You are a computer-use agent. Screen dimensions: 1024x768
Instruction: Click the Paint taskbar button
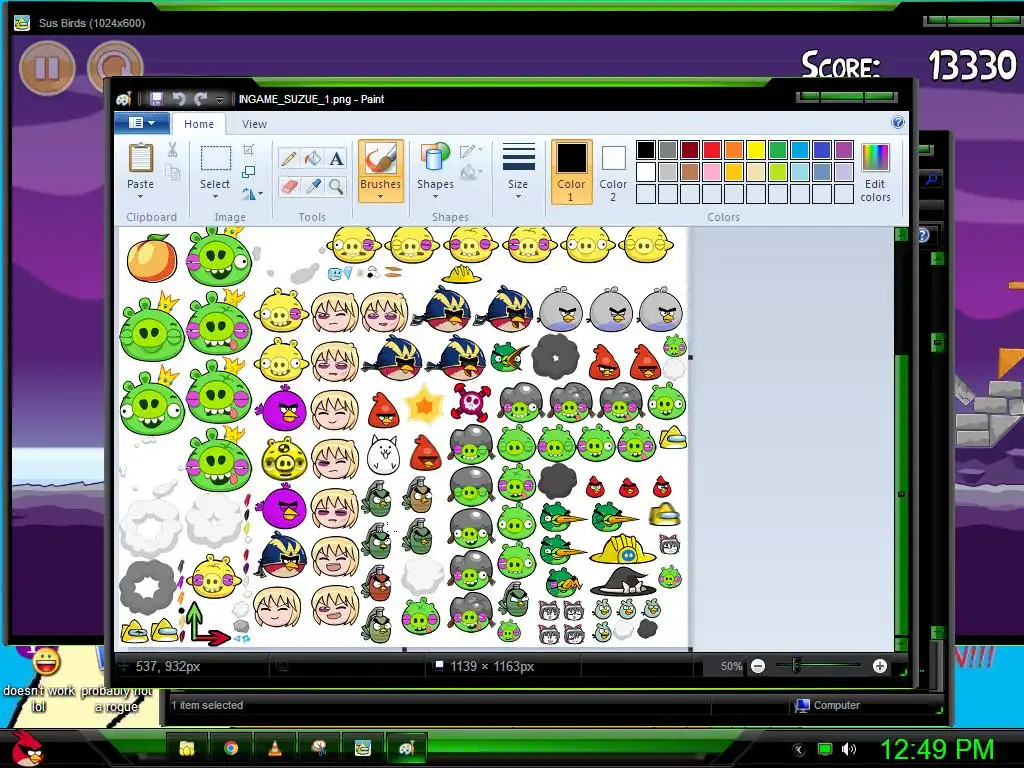point(406,748)
